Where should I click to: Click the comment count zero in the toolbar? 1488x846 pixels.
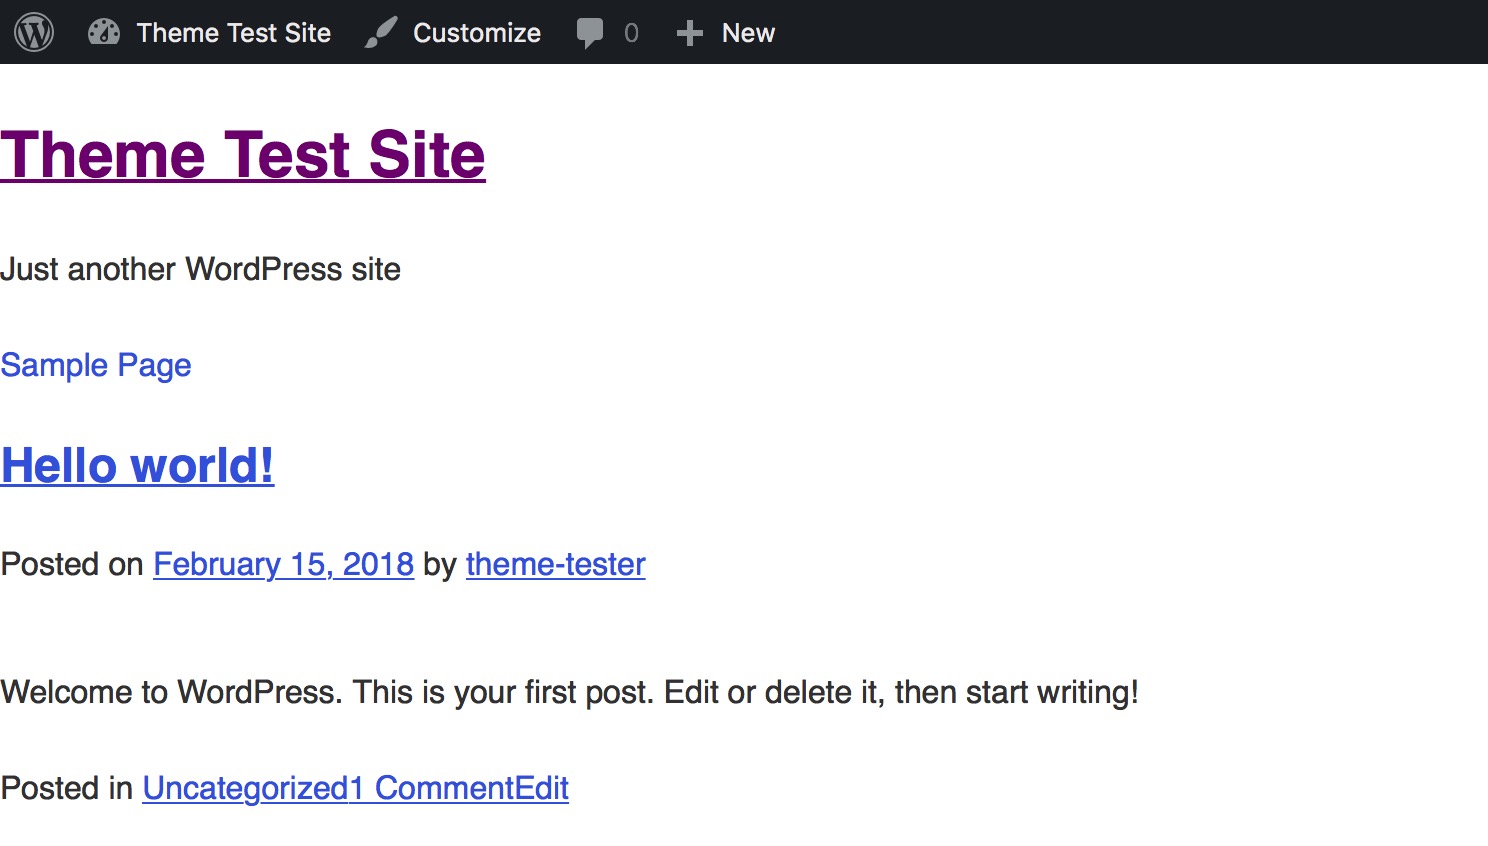click(x=633, y=32)
